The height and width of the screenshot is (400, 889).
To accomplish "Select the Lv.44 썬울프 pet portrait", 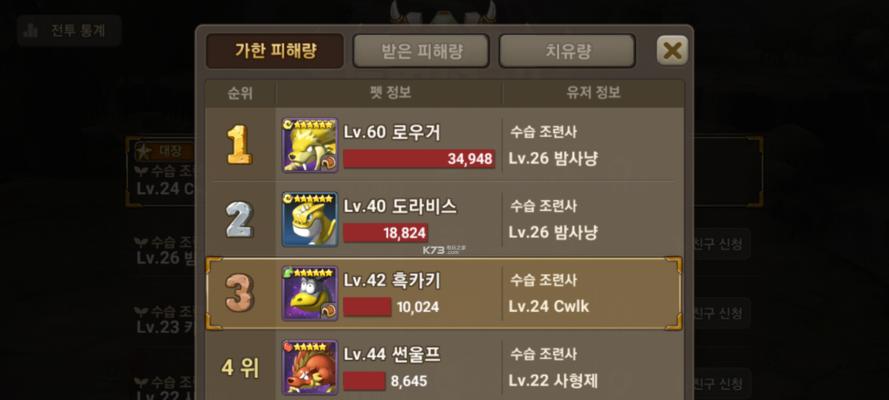I will (310, 367).
